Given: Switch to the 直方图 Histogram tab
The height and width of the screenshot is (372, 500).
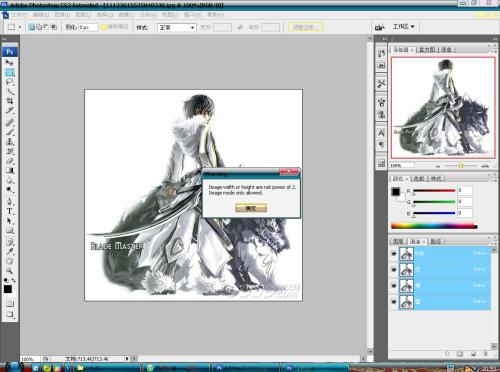Looking at the screenshot, I should 427,50.
